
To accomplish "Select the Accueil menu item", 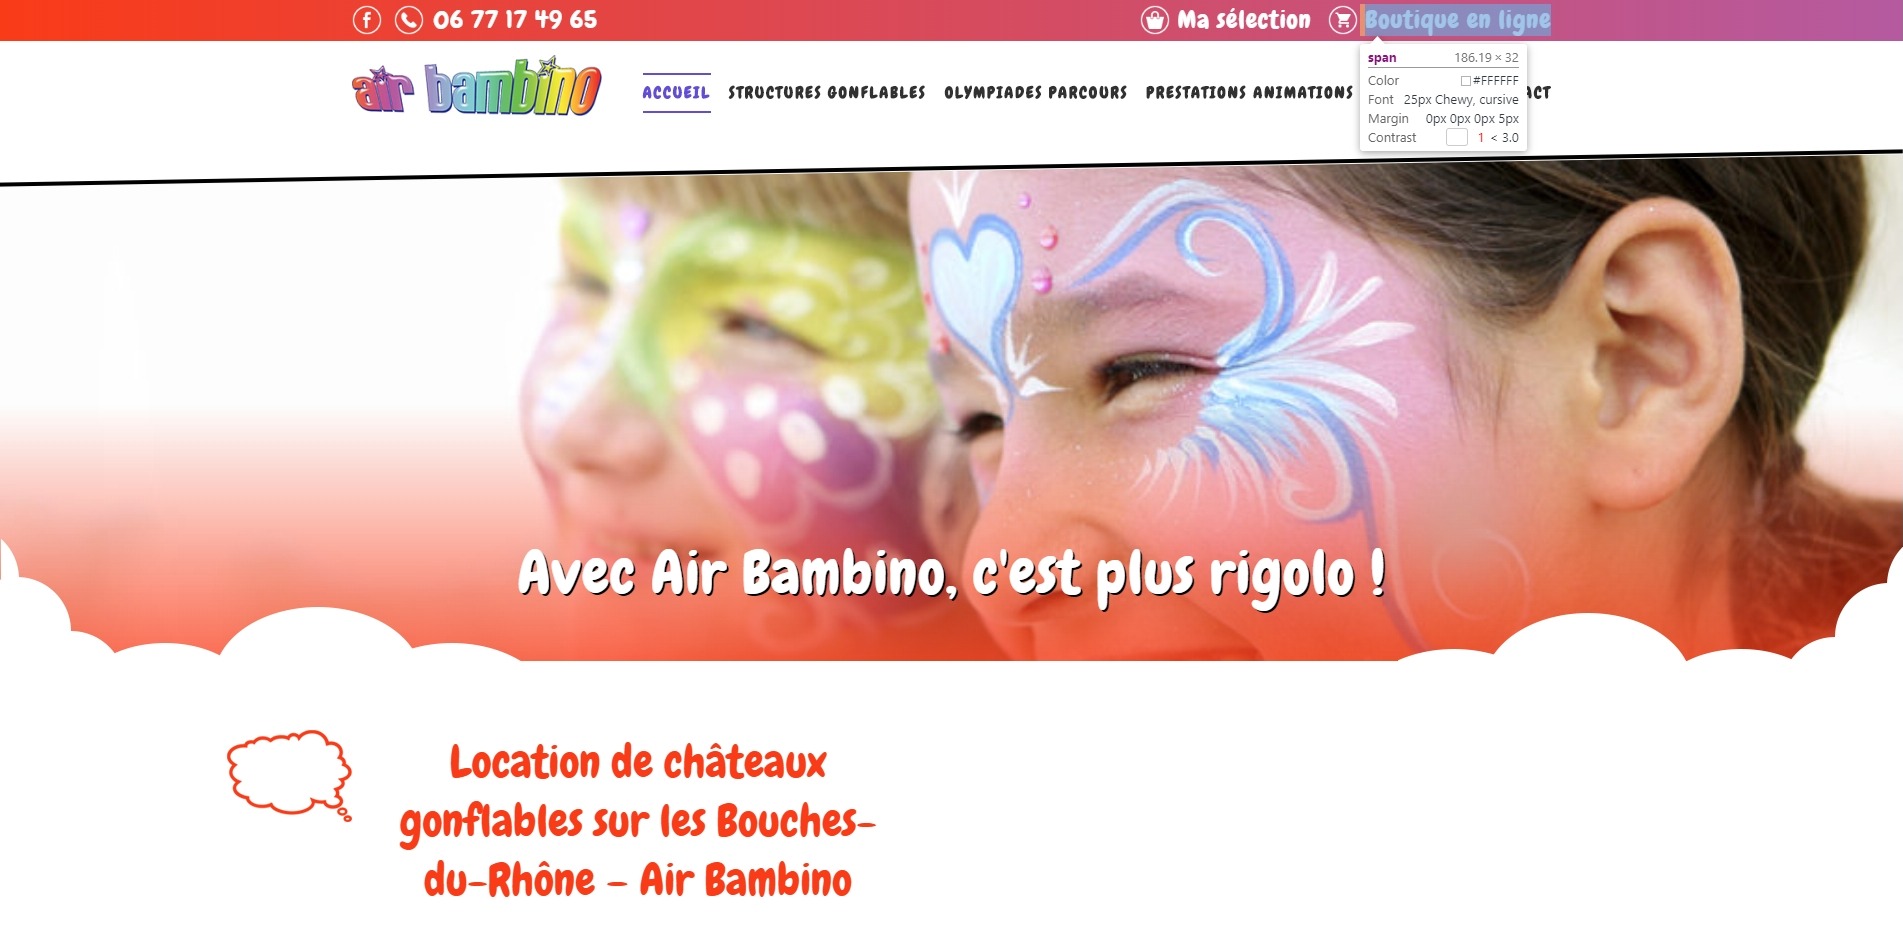I will tap(676, 93).
